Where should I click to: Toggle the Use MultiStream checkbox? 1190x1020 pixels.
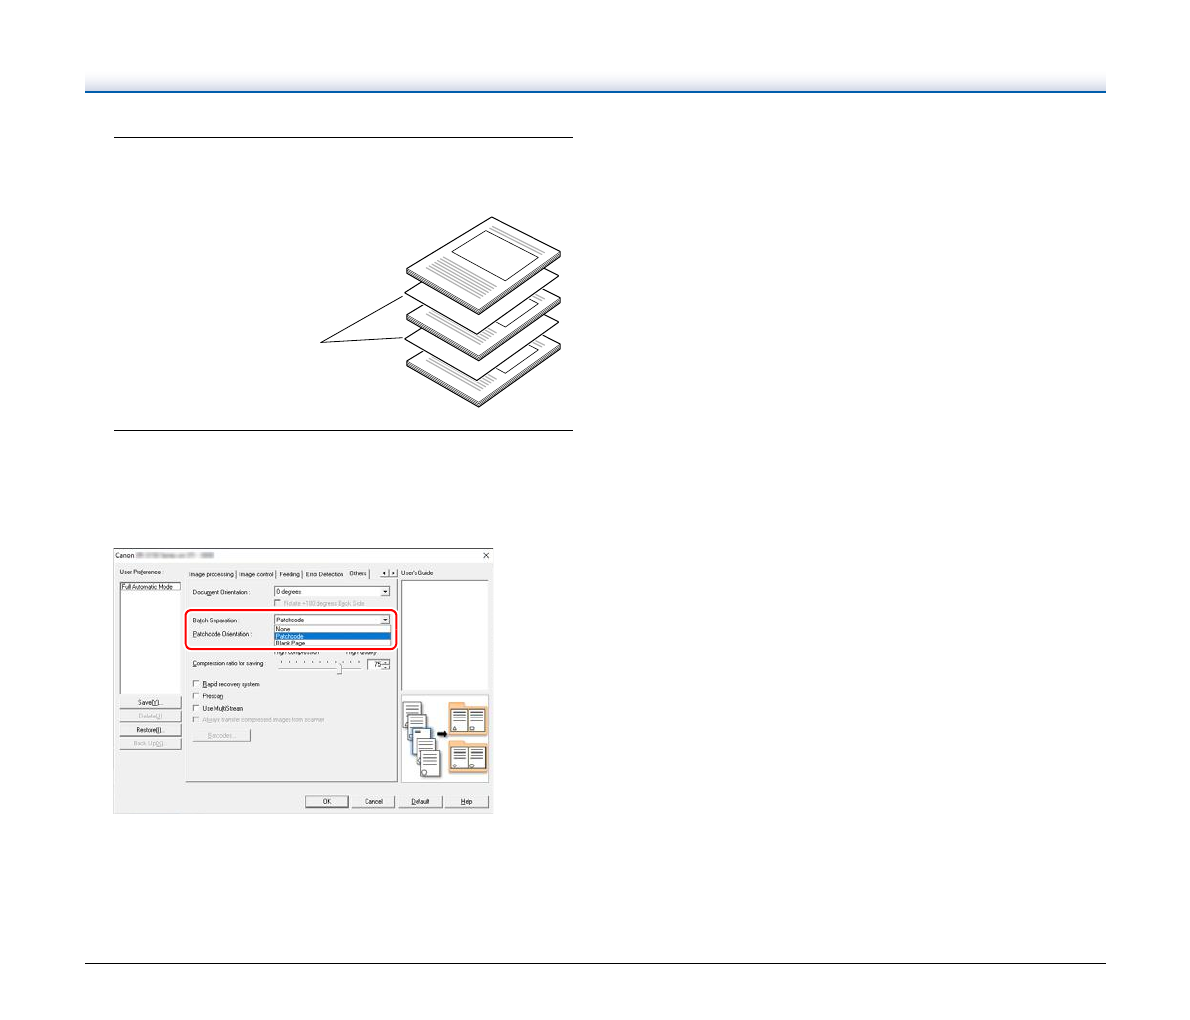coord(196,708)
